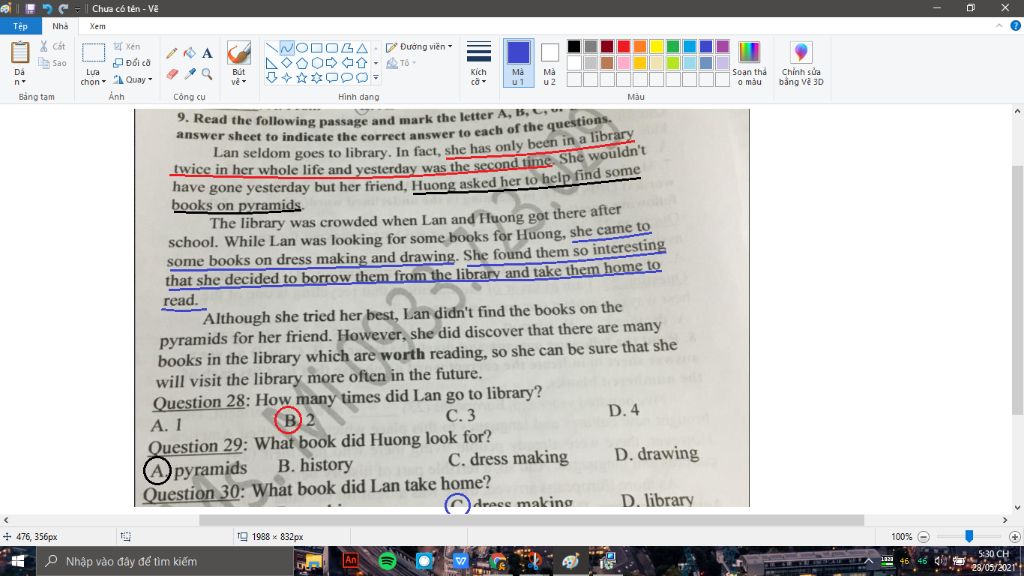Select the Fill with color bucket tool
Viewport: 1024px width, 576px height.
tap(189, 53)
